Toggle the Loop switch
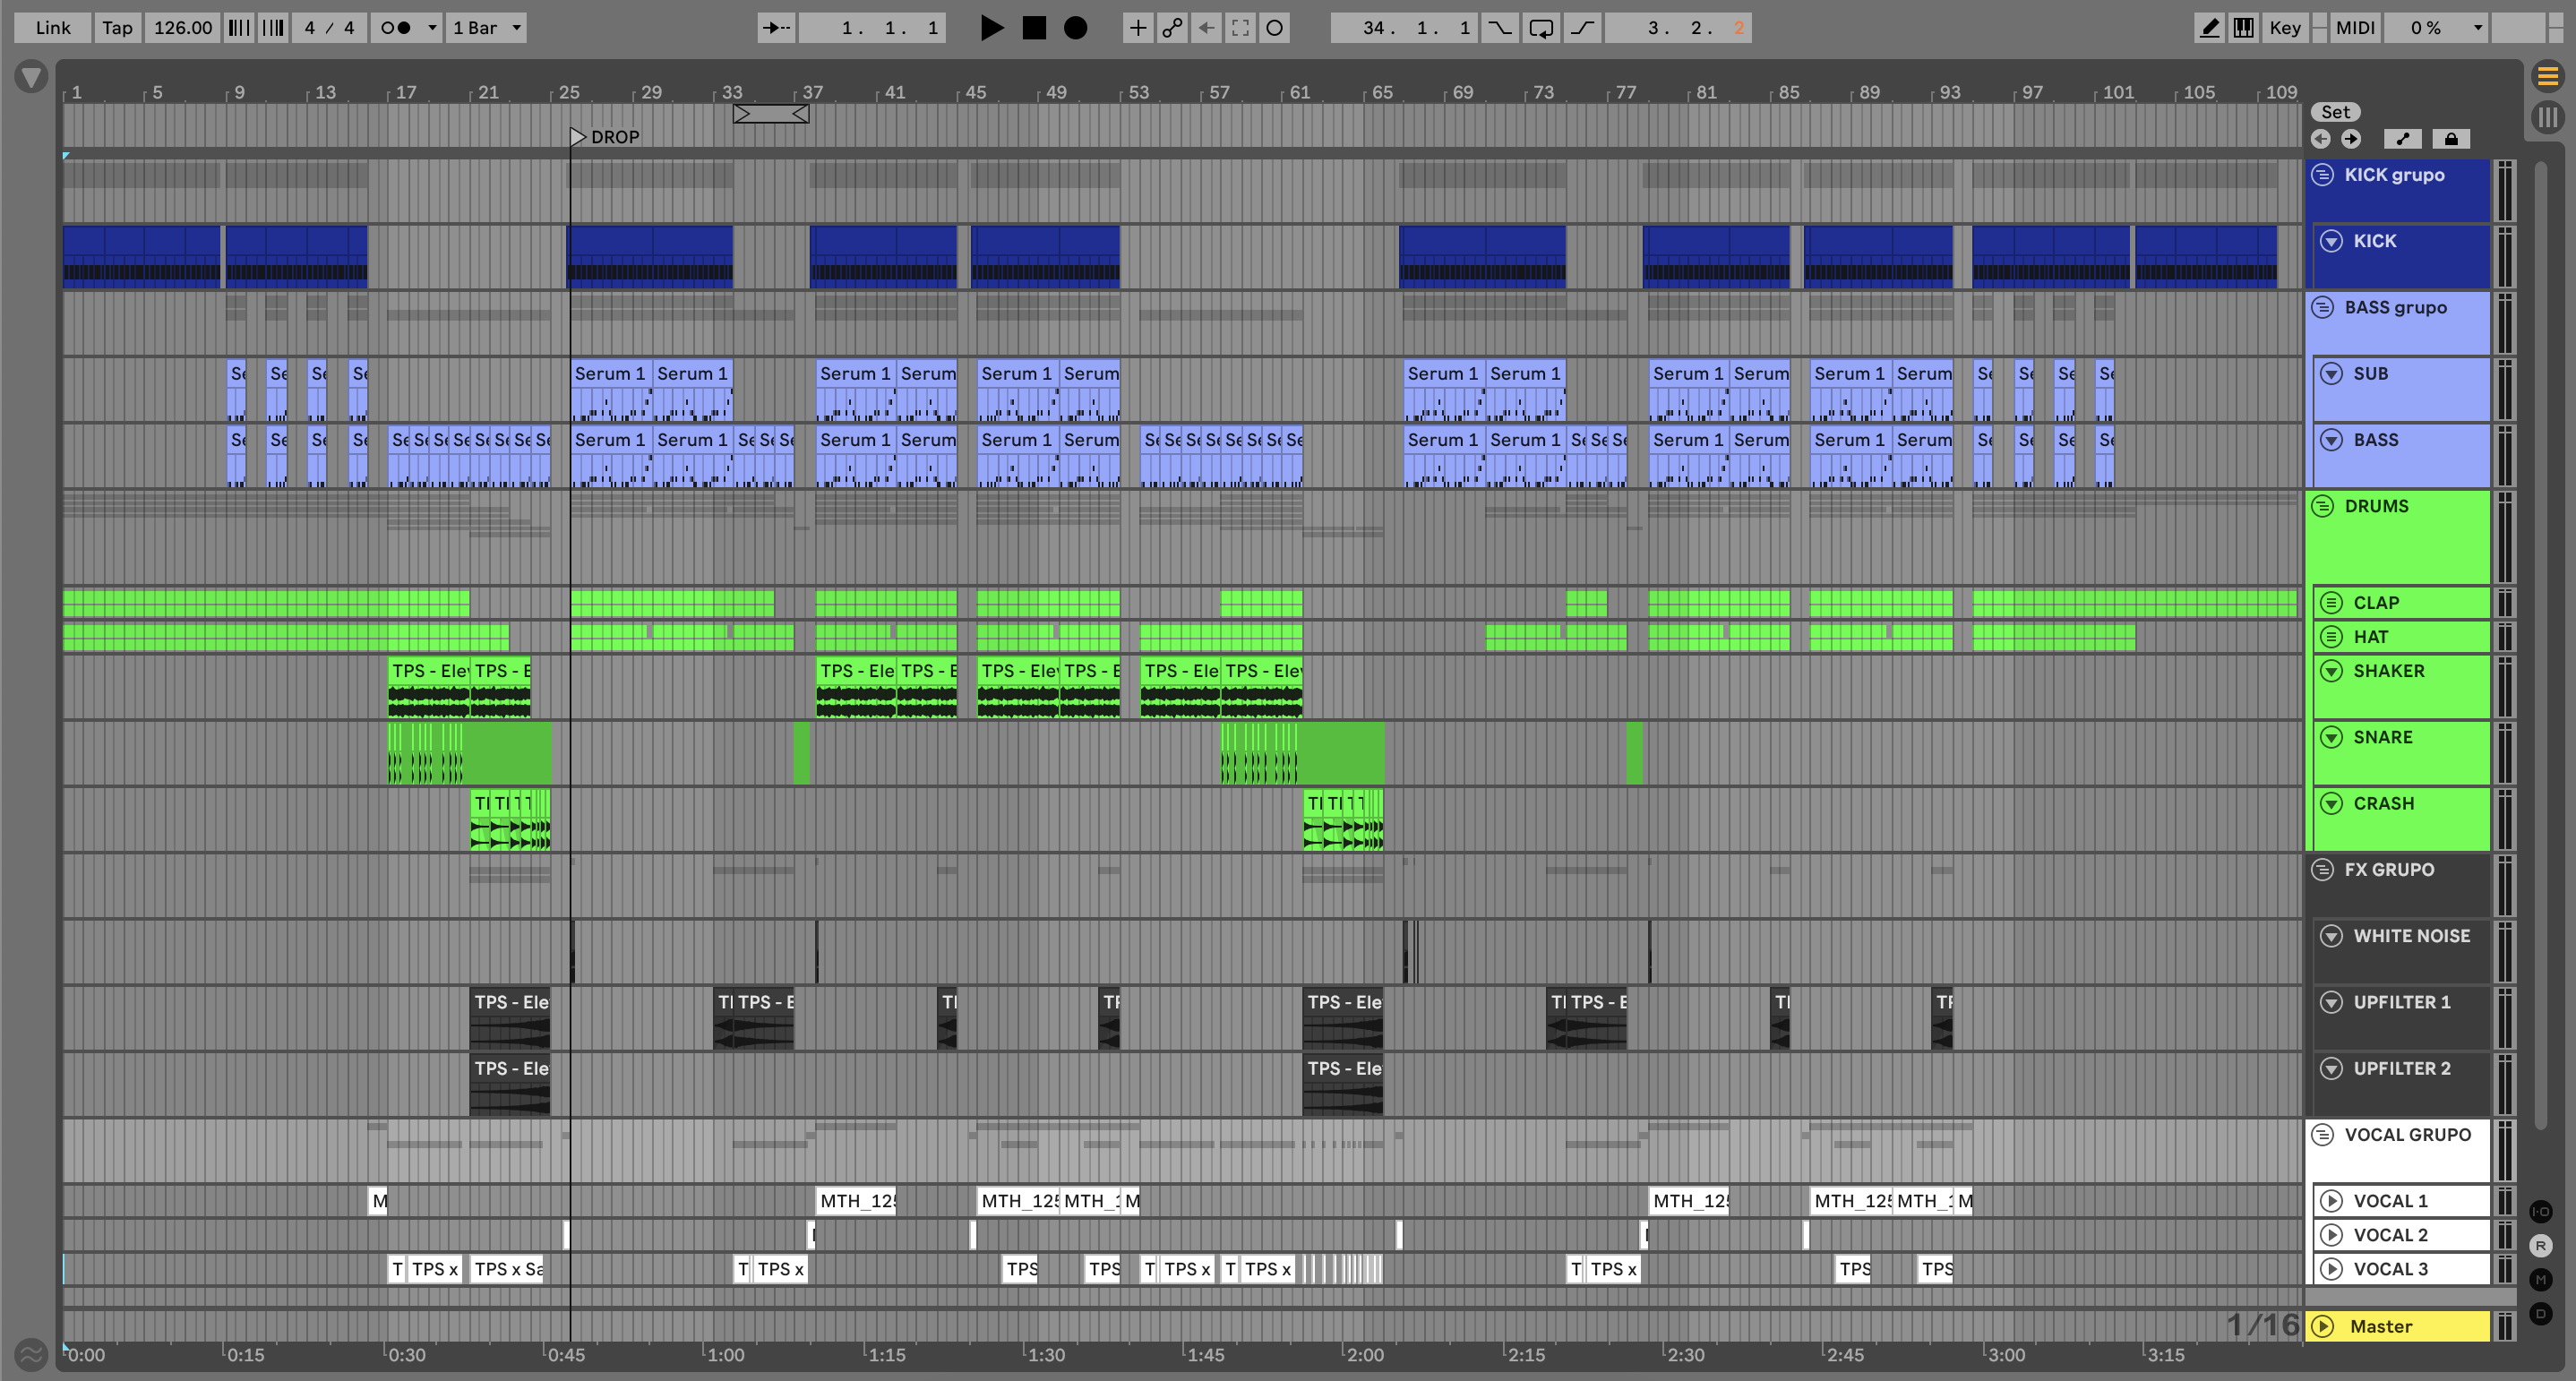The height and width of the screenshot is (1381, 2576). (1541, 28)
